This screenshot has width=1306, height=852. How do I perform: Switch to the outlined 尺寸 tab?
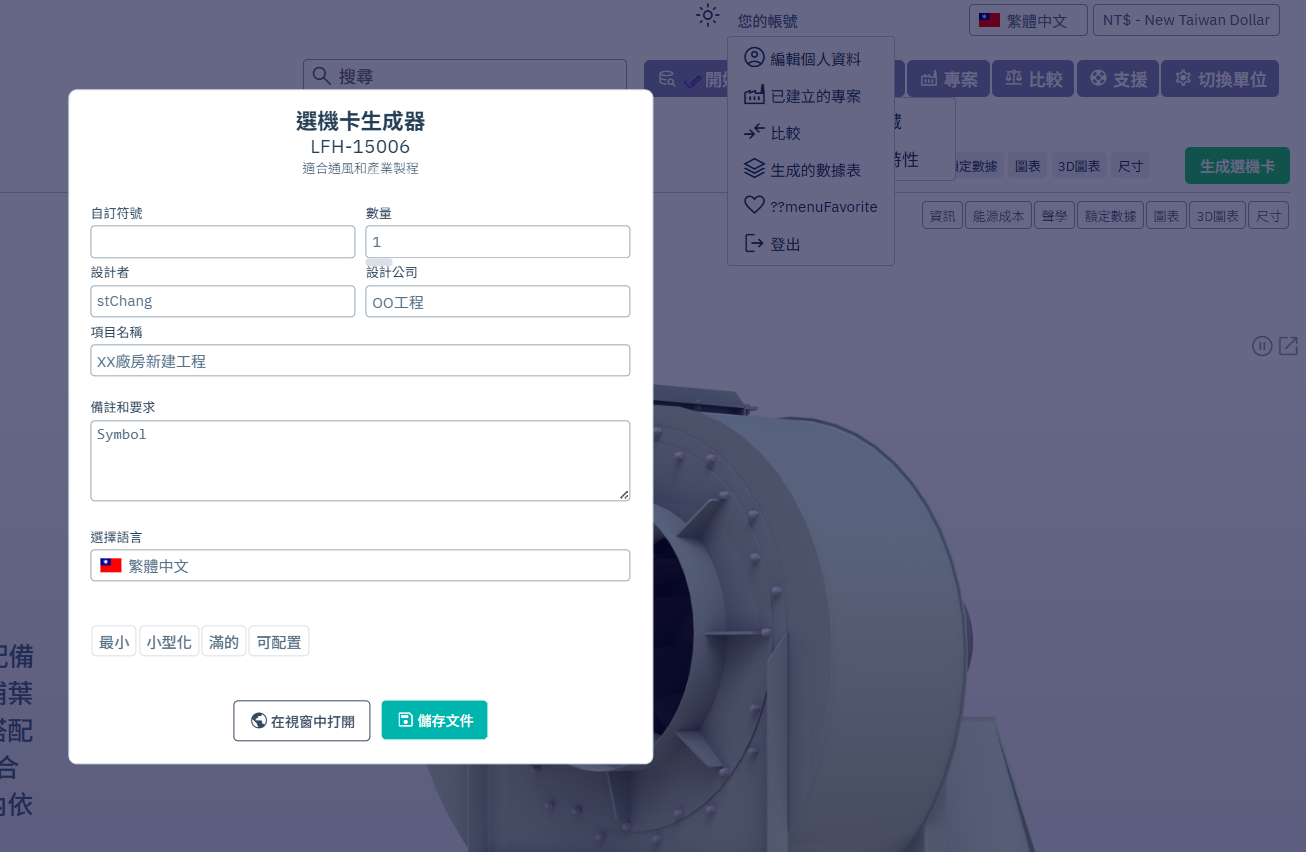click(1268, 215)
